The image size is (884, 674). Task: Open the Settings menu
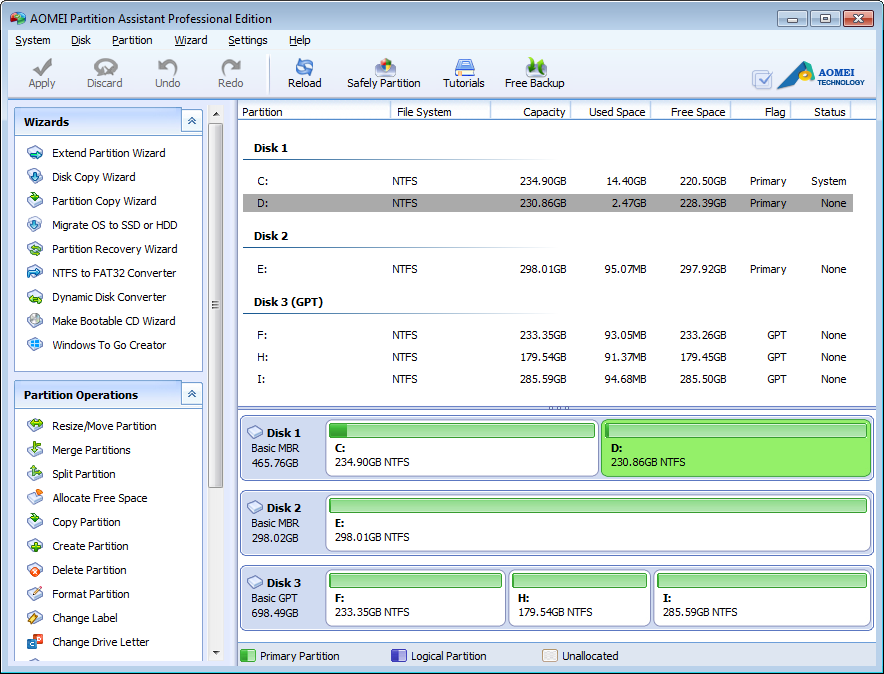(247, 40)
